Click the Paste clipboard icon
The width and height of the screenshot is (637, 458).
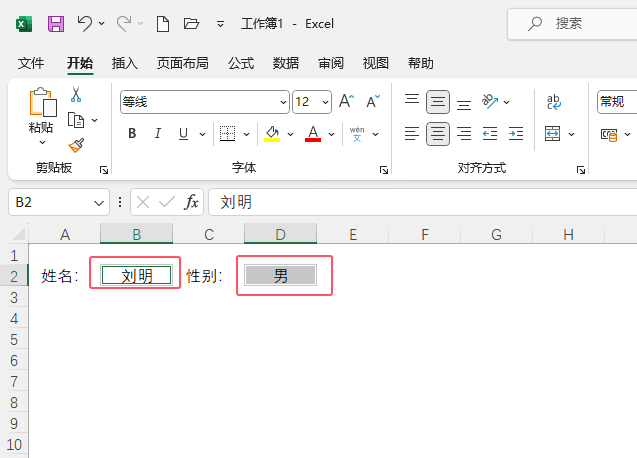tap(42, 102)
